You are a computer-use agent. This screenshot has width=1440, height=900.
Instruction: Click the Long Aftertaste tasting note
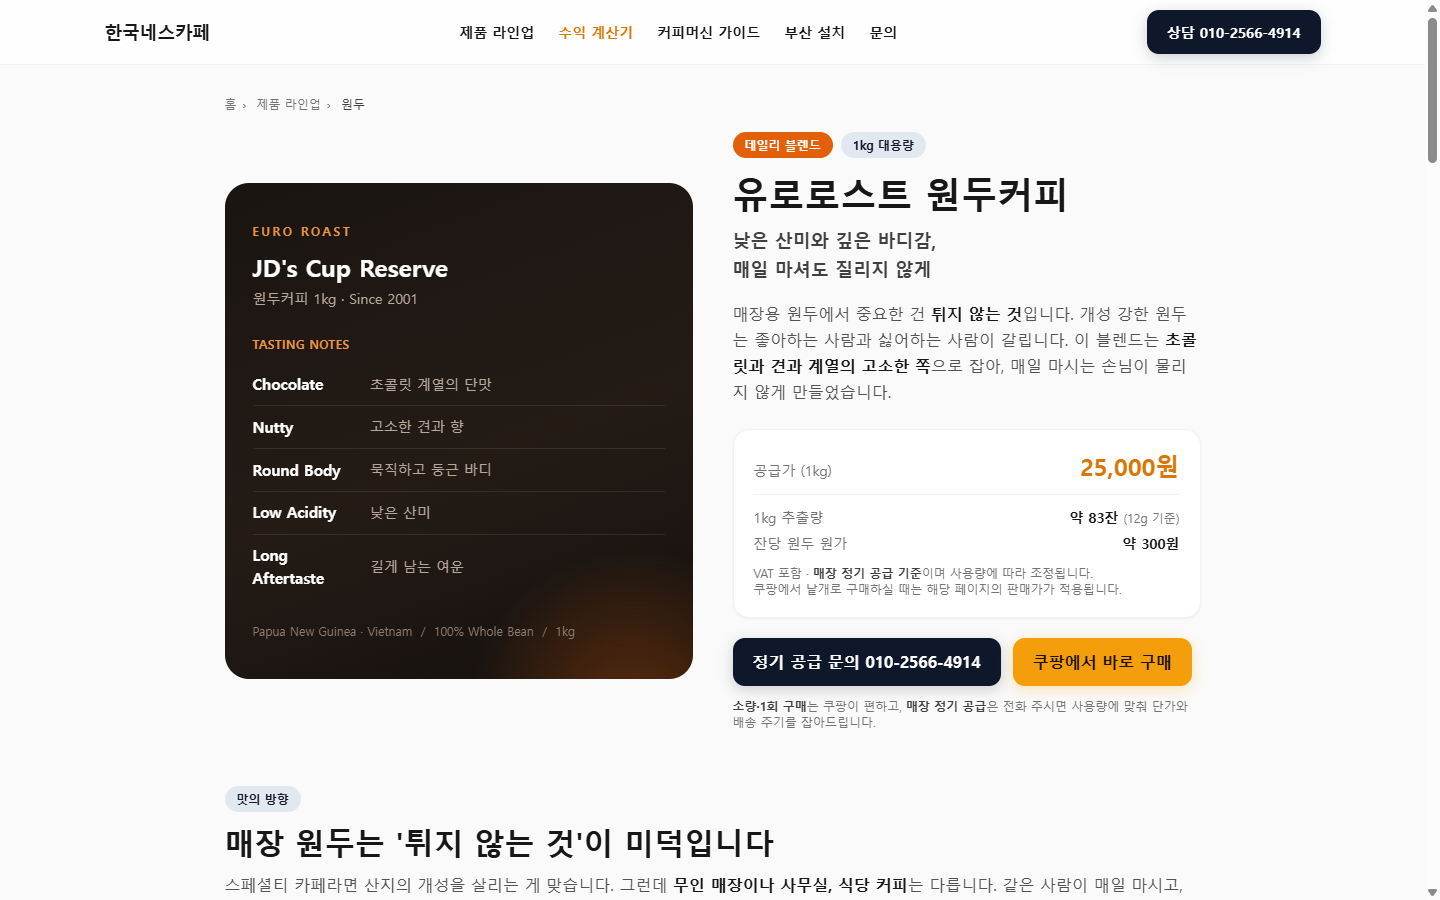pos(459,567)
